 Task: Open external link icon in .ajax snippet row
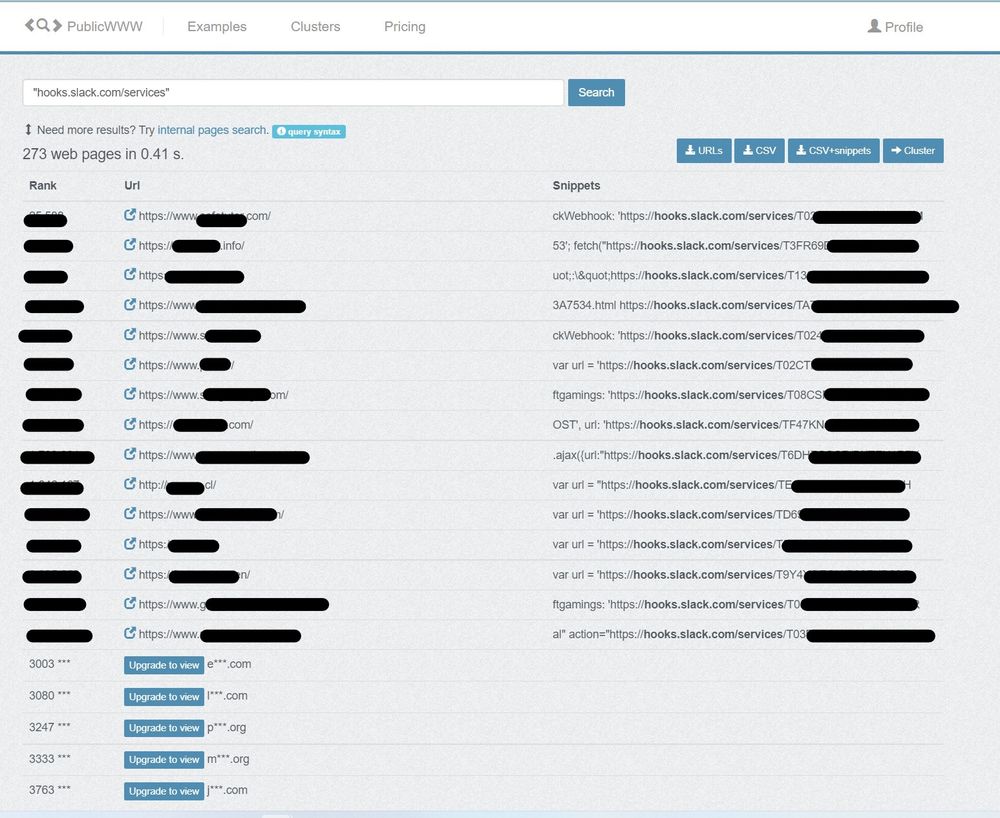tap(130, 454)
